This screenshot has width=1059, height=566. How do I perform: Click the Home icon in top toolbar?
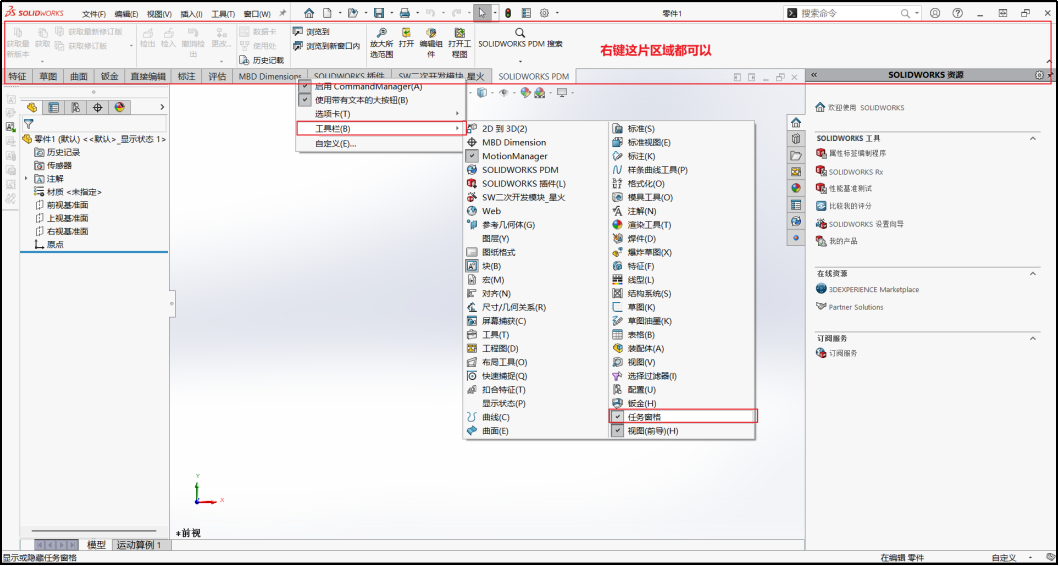click(x=309, y=13)
